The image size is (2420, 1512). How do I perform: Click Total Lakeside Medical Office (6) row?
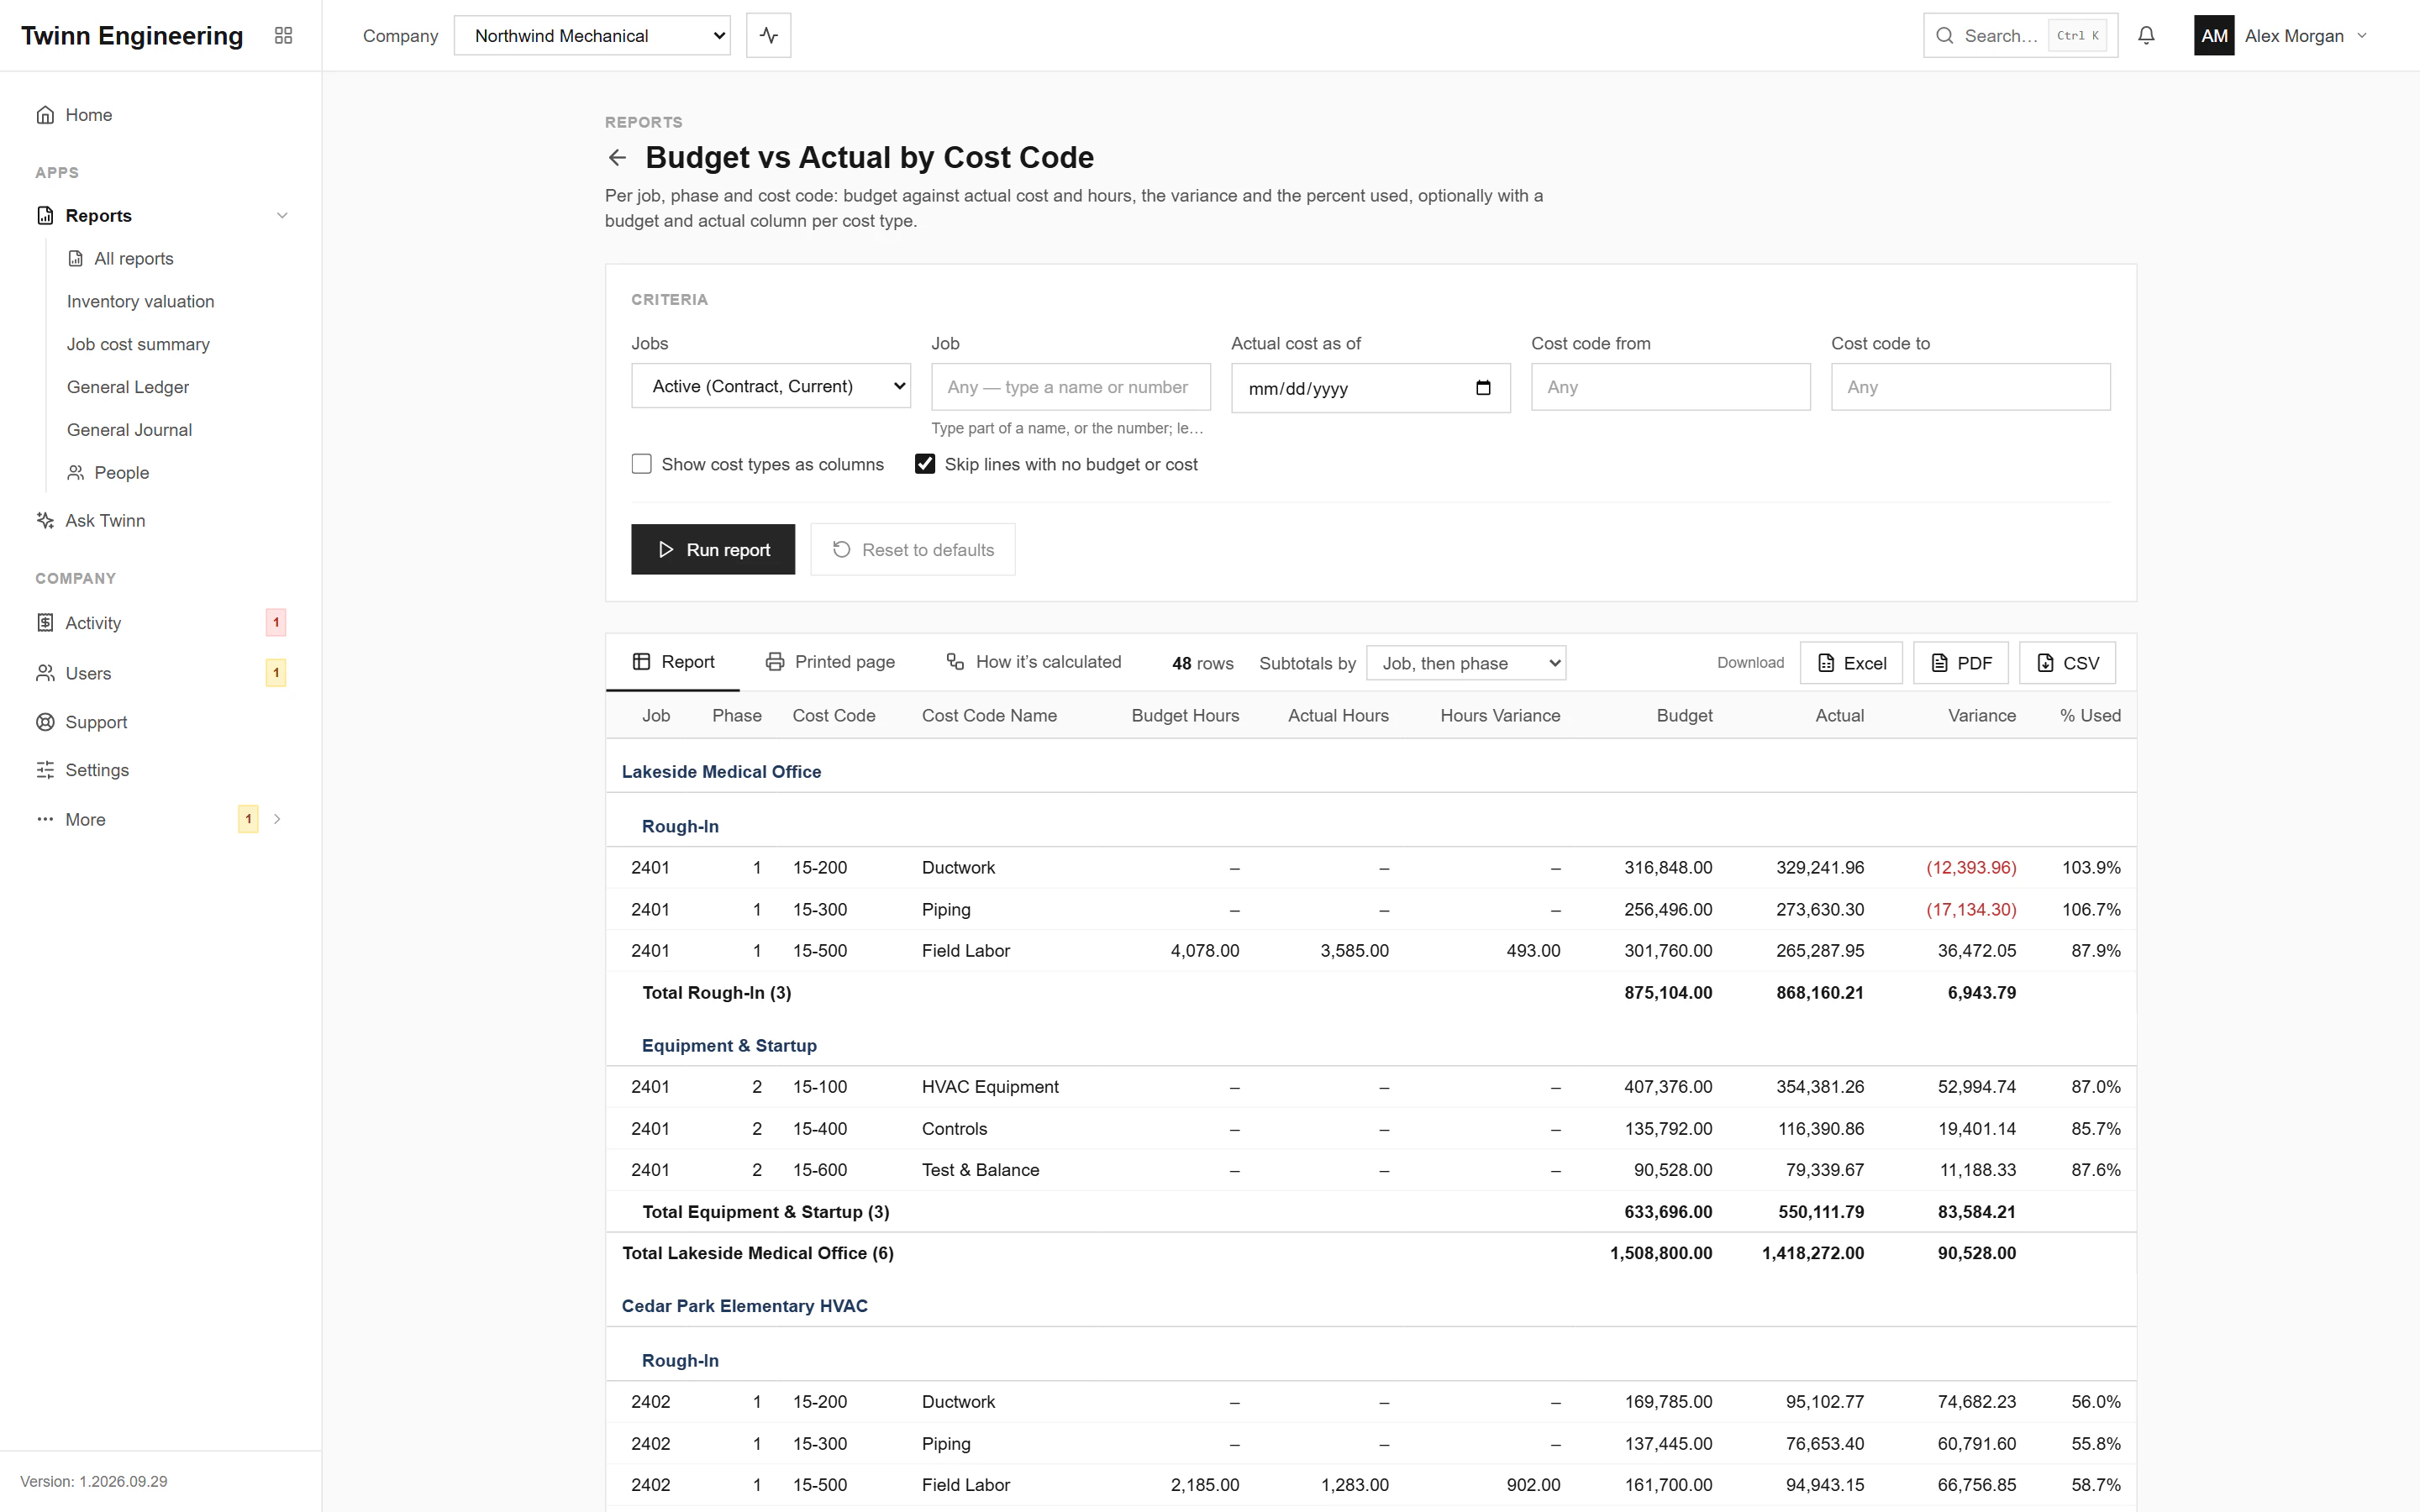point(1371,1253)
